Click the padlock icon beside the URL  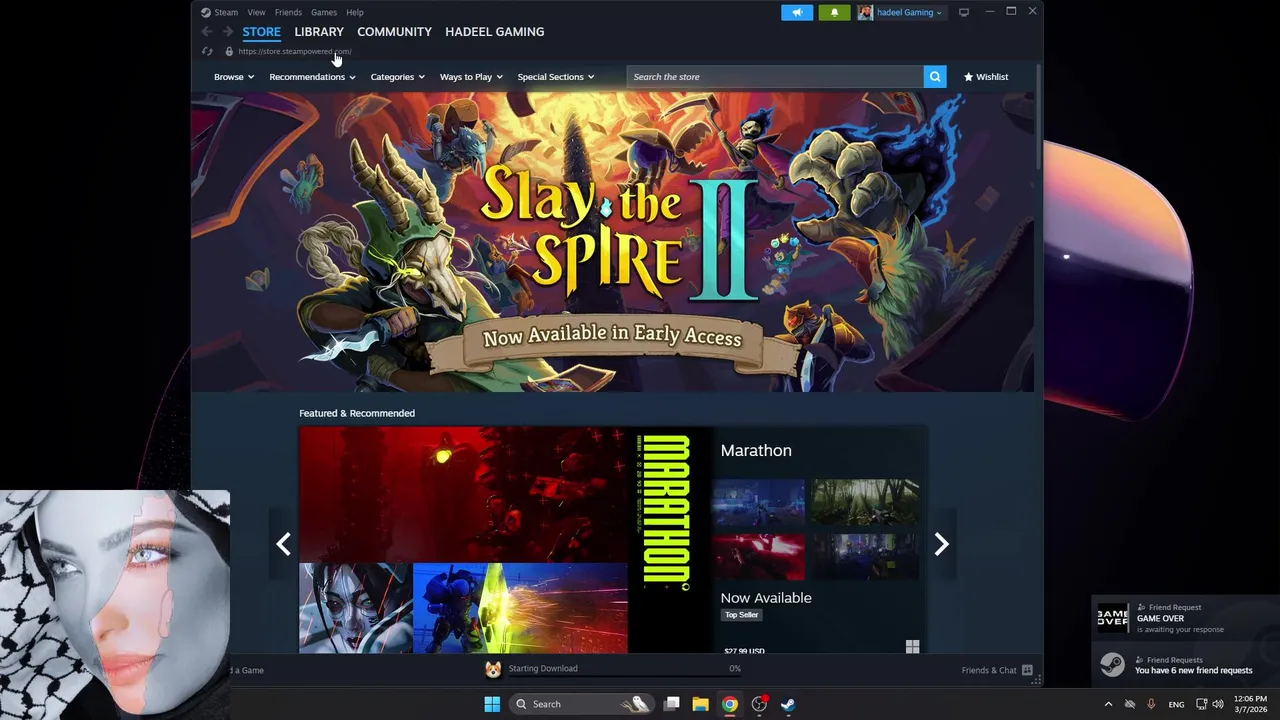pyautogui.click(x=229, y=51)
